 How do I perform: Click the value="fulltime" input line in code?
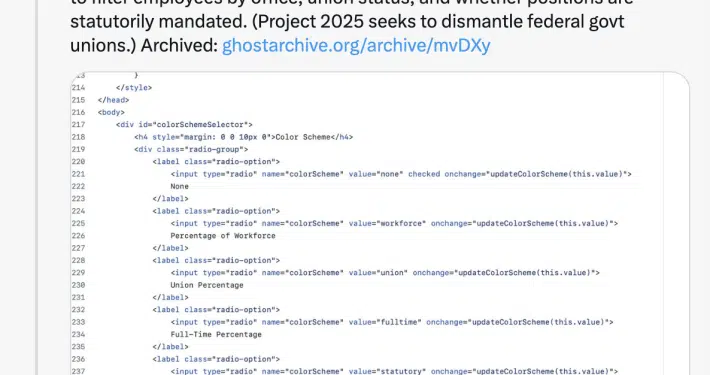[392, 322]
